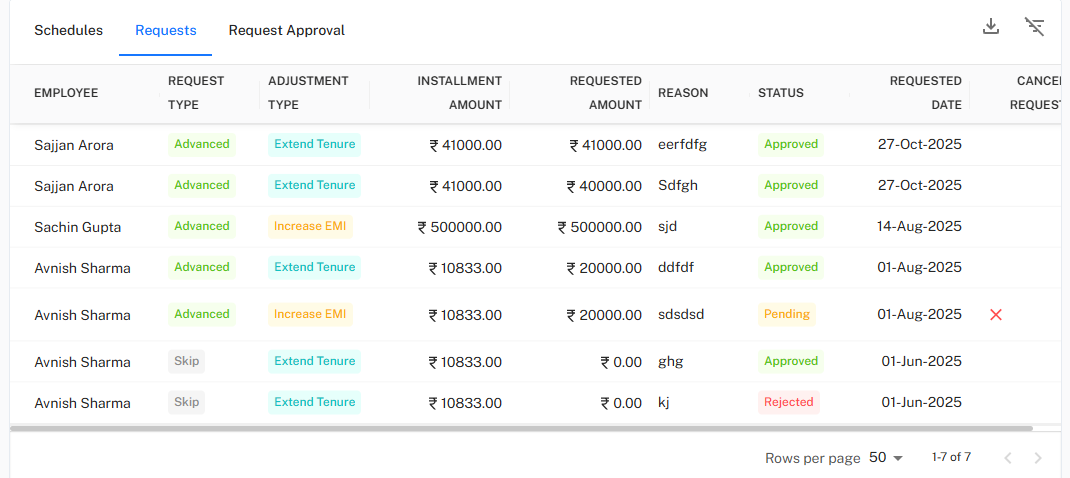Image resolution: width=1070 pixels, height=478 pixels.
Task: Click the Increase EMI tag for Sachin Gupta
Action: pyautogui.click(x=310, y=226)
